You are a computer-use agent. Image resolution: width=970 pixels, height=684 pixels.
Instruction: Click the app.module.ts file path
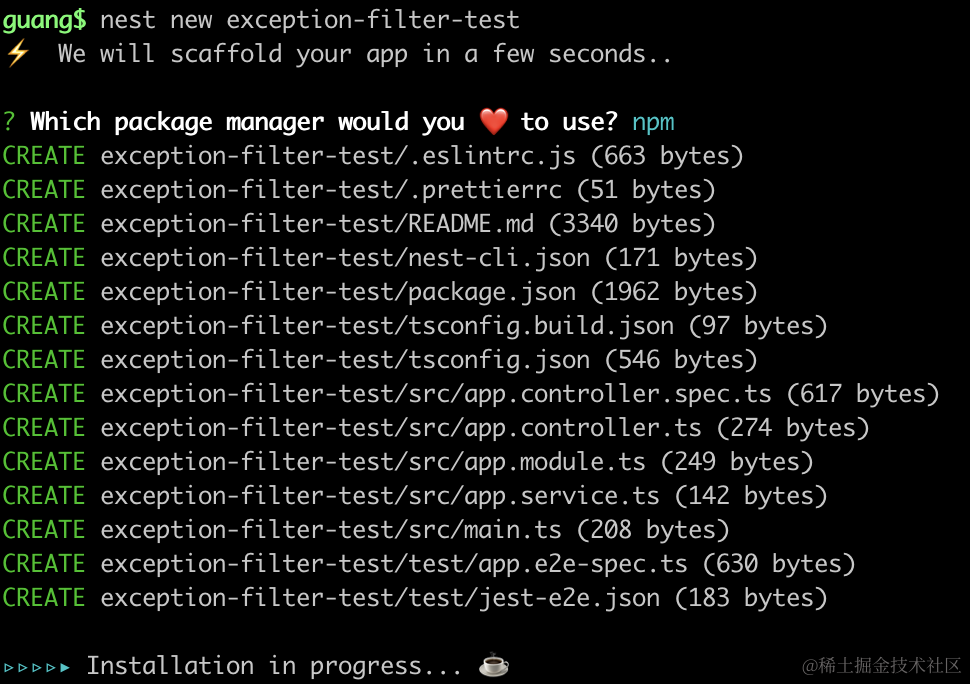click(x=373, y=462)
